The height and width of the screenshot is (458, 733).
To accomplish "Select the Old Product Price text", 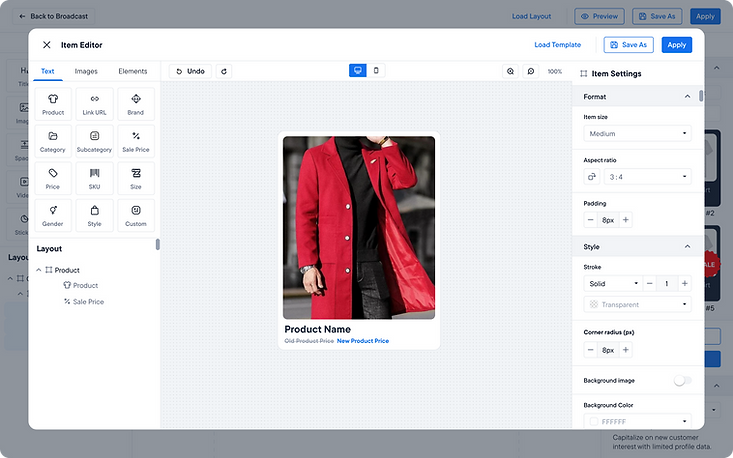I will pyautogui.click(x=309, y=341).
